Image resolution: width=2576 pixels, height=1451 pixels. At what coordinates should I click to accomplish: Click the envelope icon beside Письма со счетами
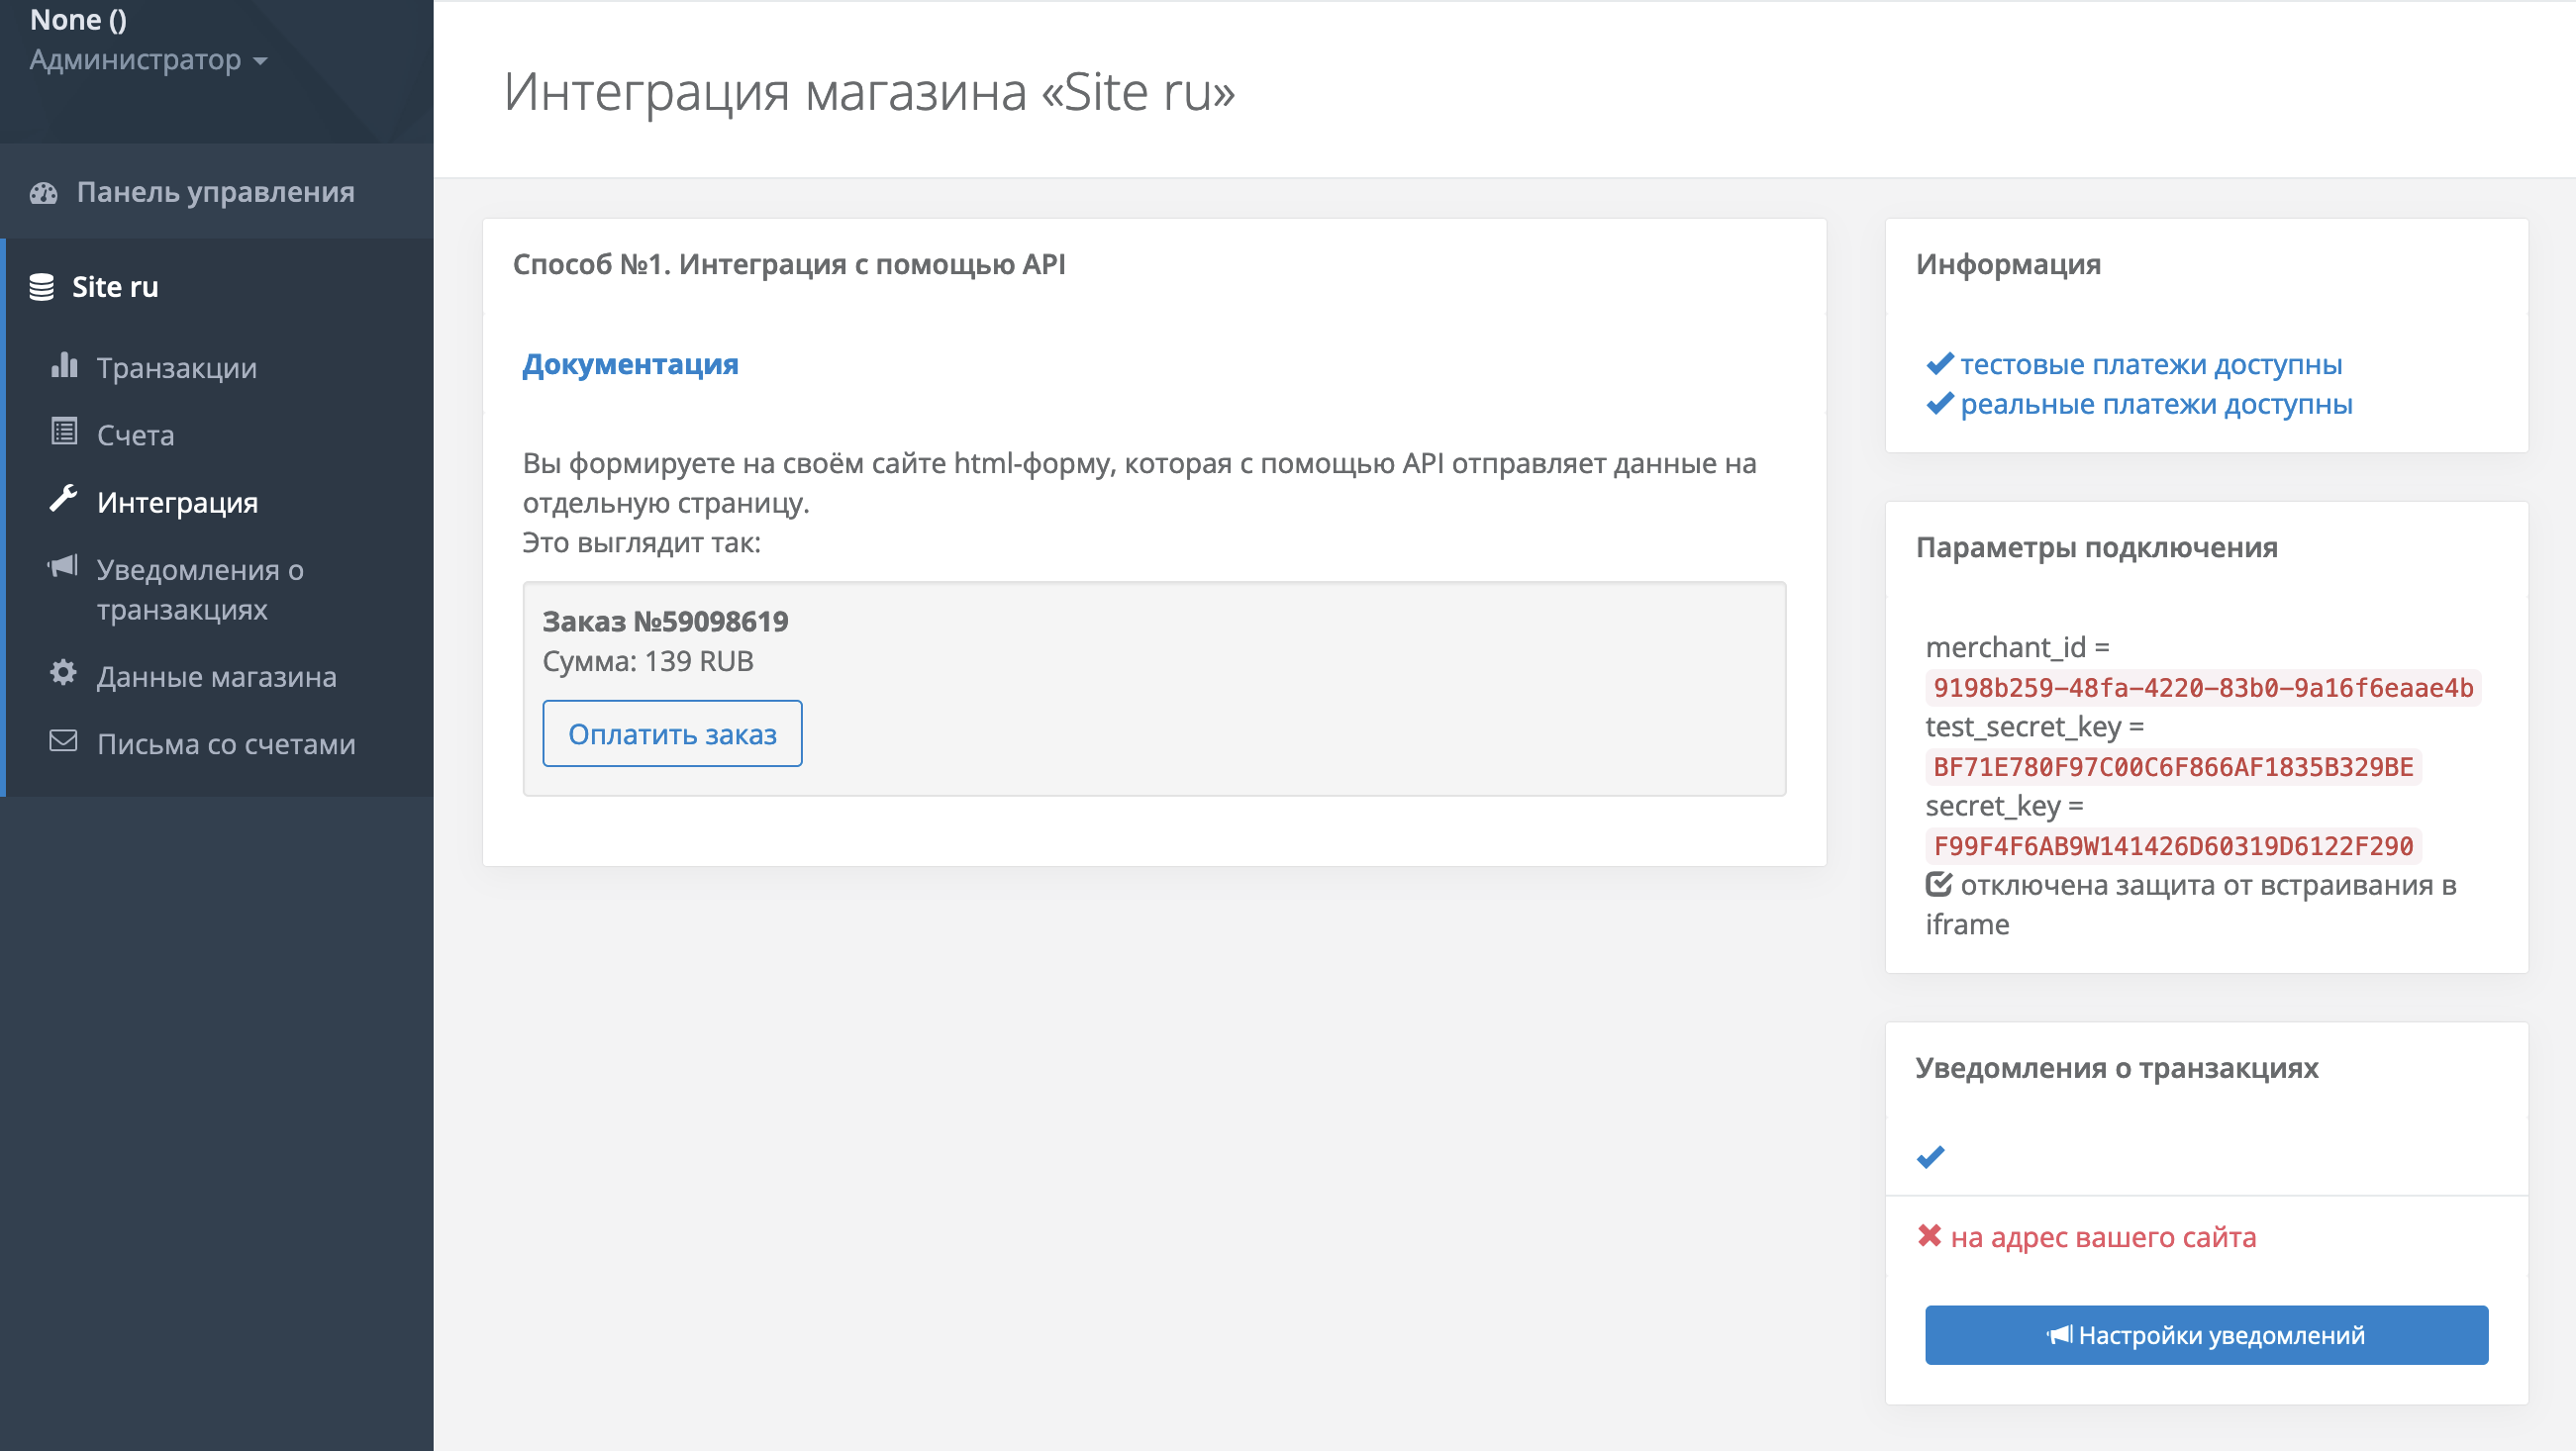(x=64, y=741)
